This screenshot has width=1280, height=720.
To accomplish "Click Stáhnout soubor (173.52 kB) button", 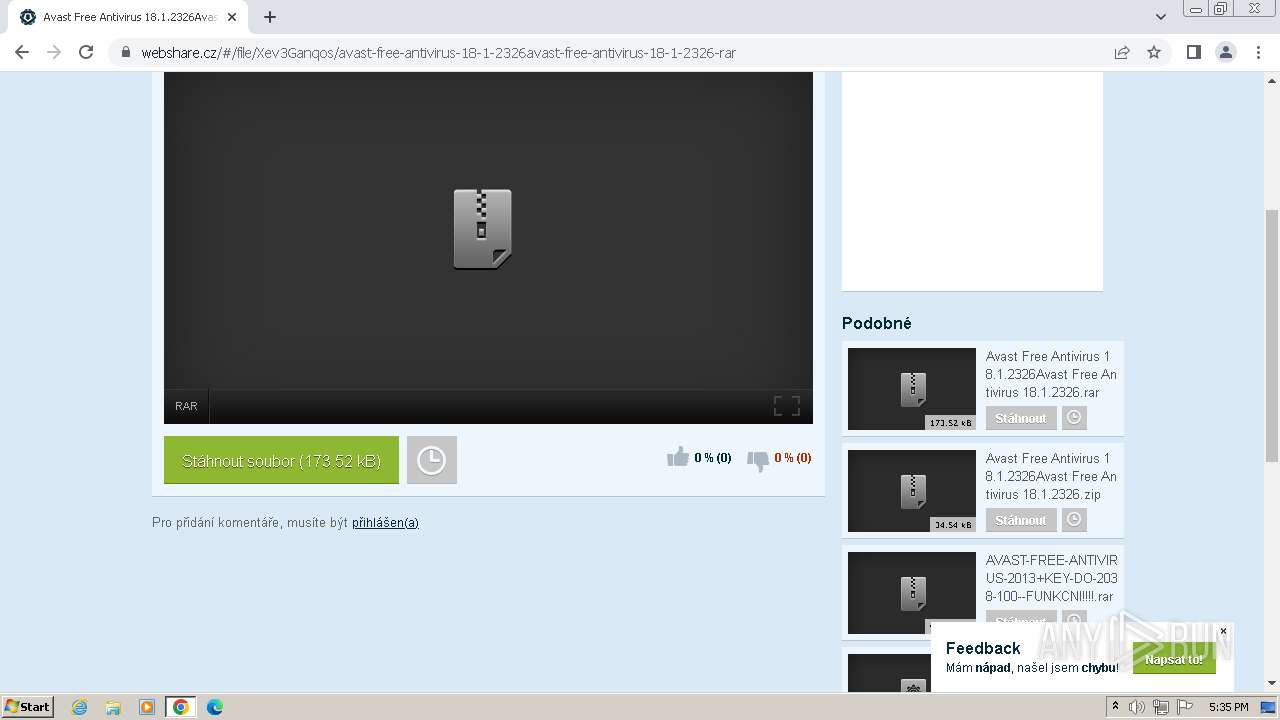I will click(281, 460).
